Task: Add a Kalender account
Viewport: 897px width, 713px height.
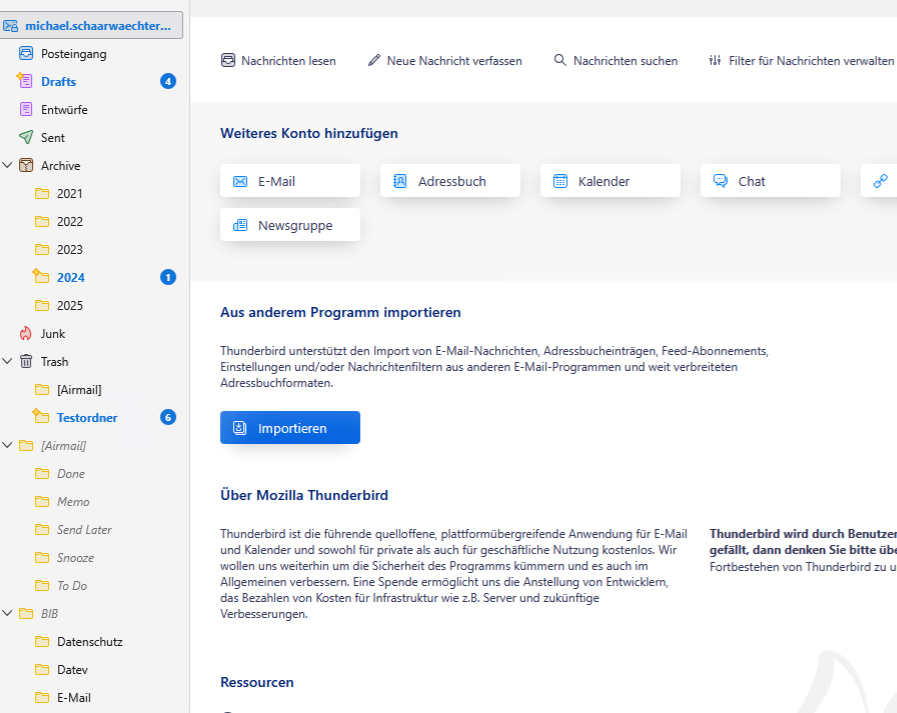Action: click(x=610, y=181)
